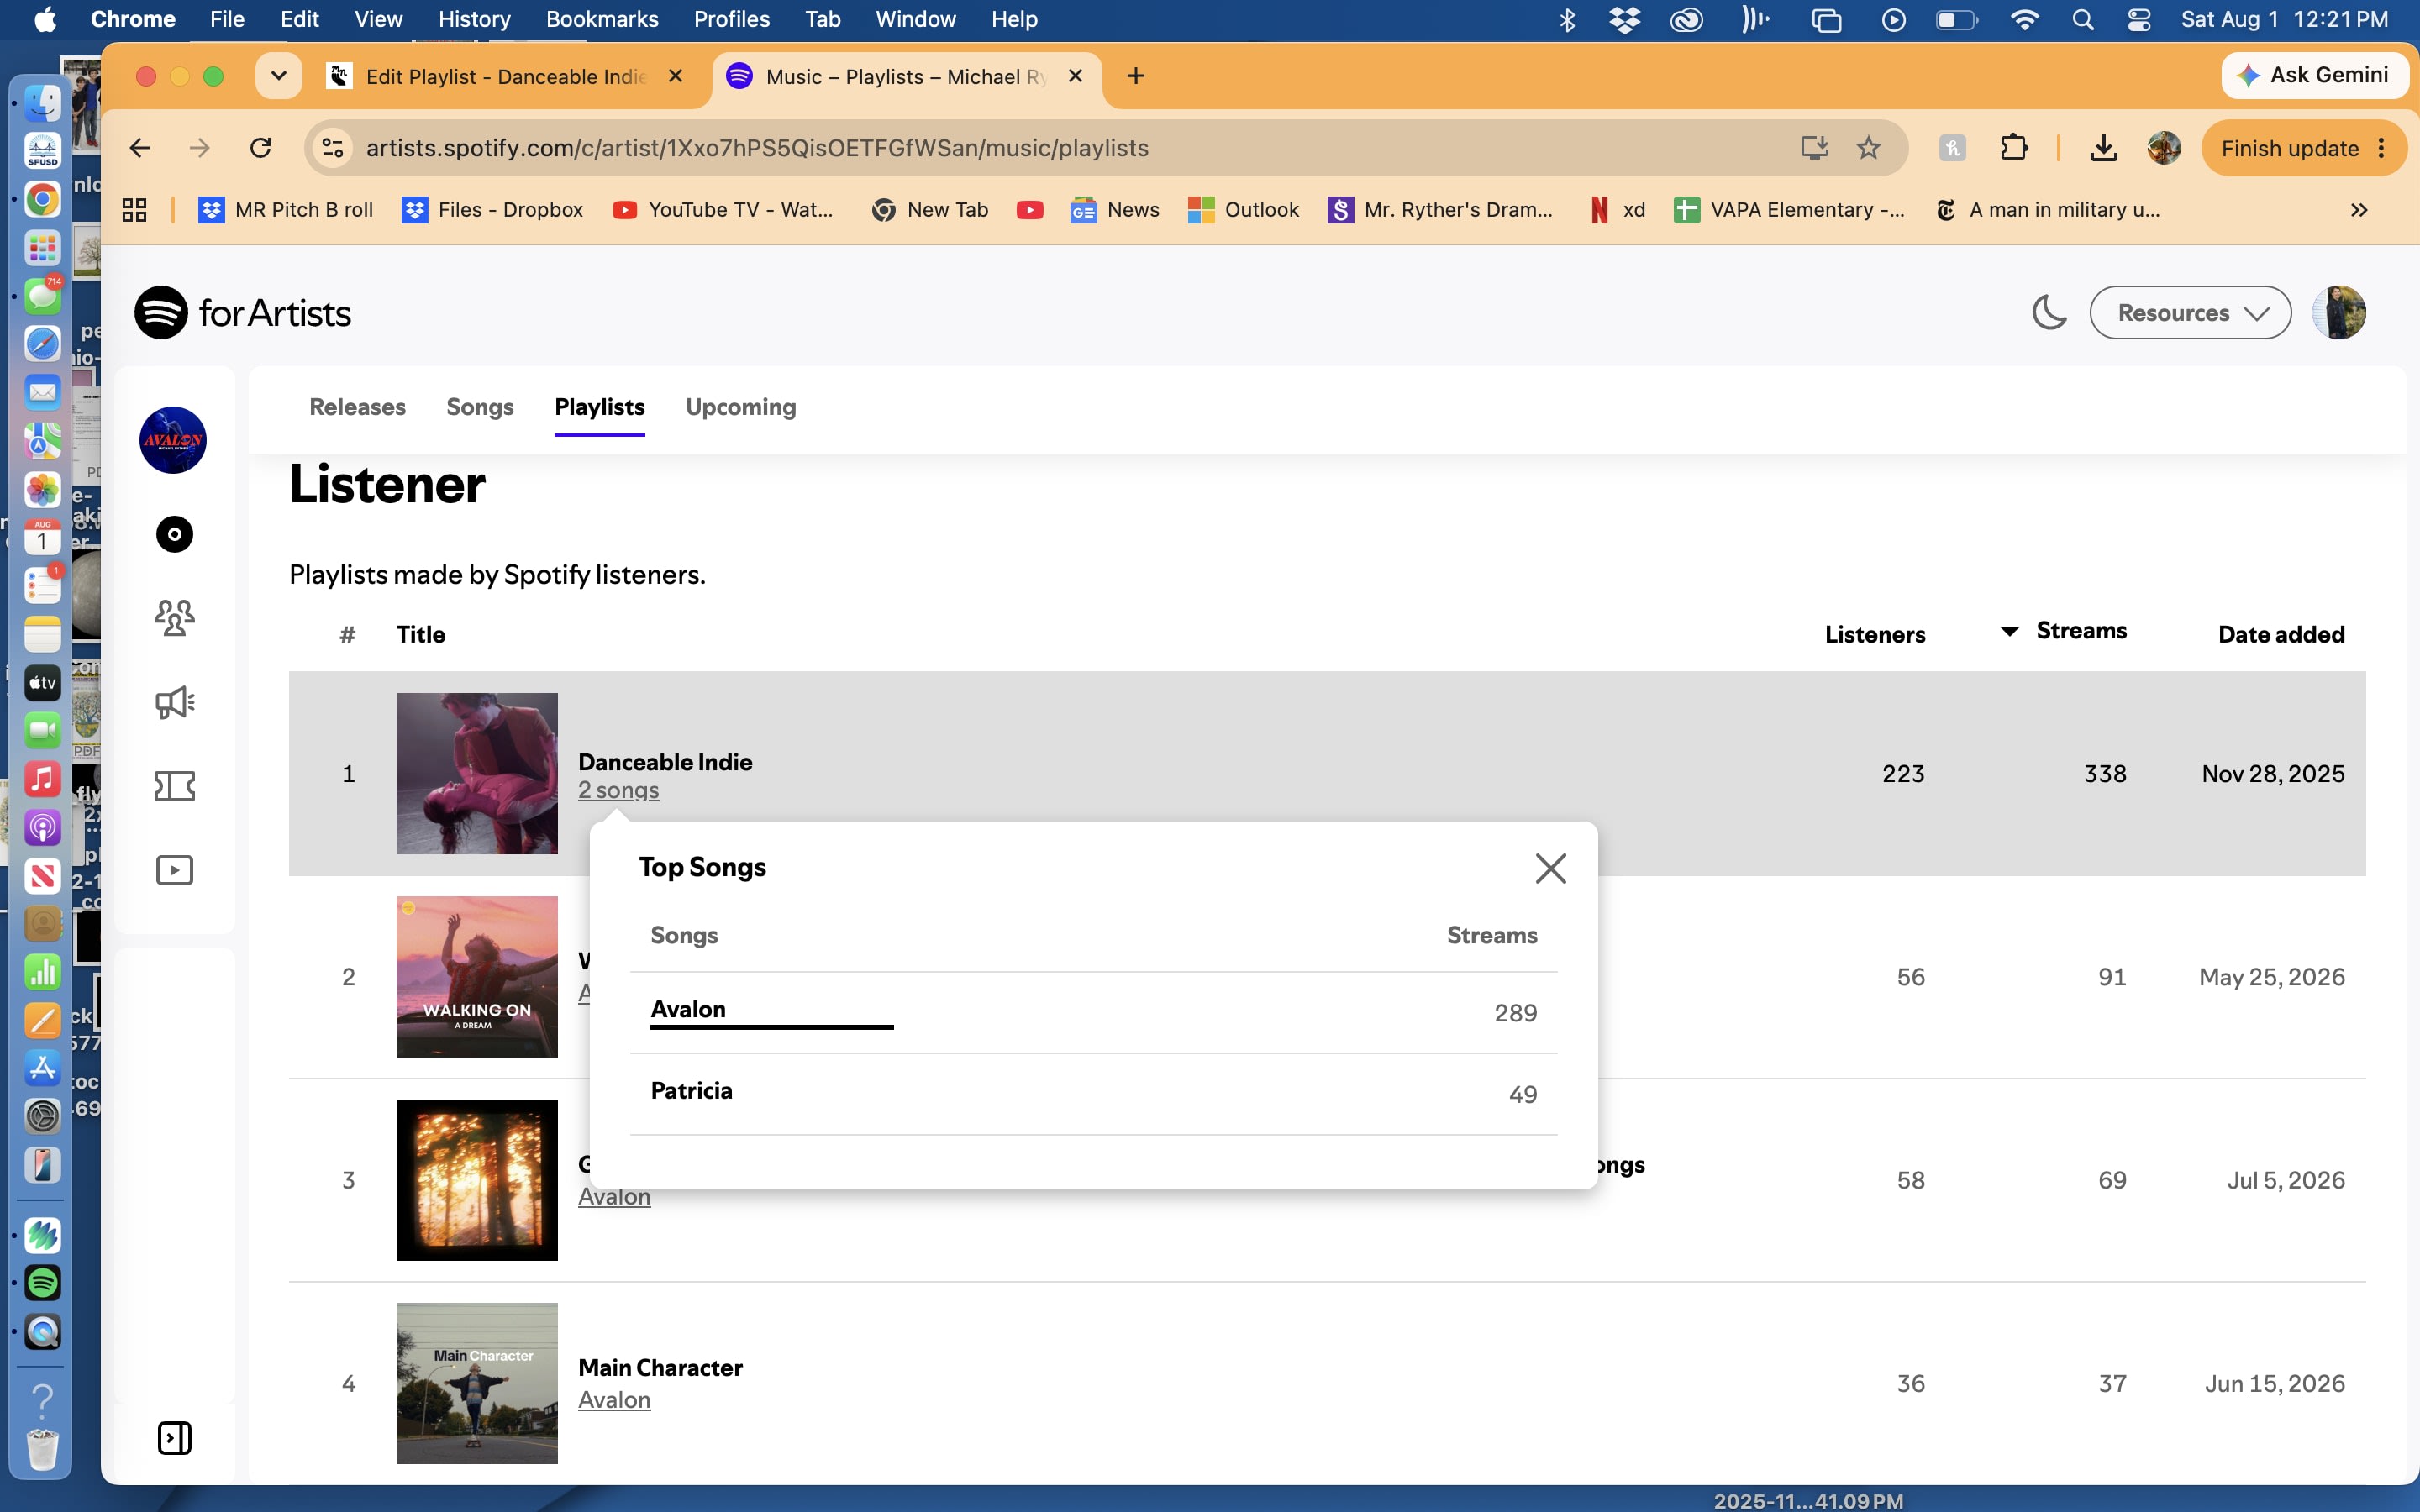
Task: Switch to the Upcoming tab
Action: click(x=741, y=407)
